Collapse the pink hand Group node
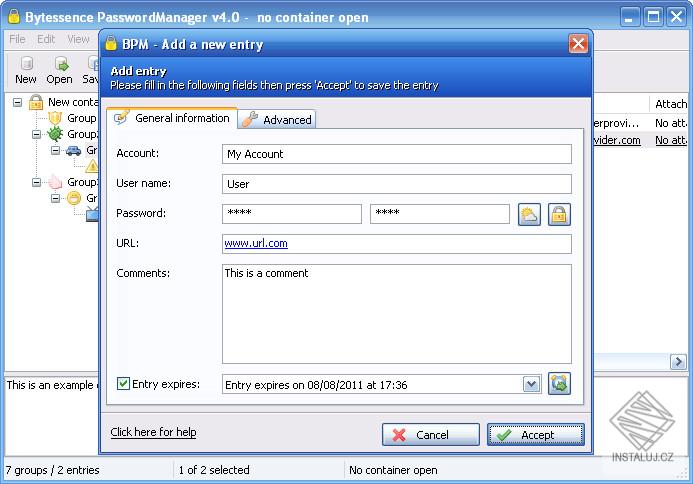This screenshot has width=693, height=484. (x=37, y=182)
